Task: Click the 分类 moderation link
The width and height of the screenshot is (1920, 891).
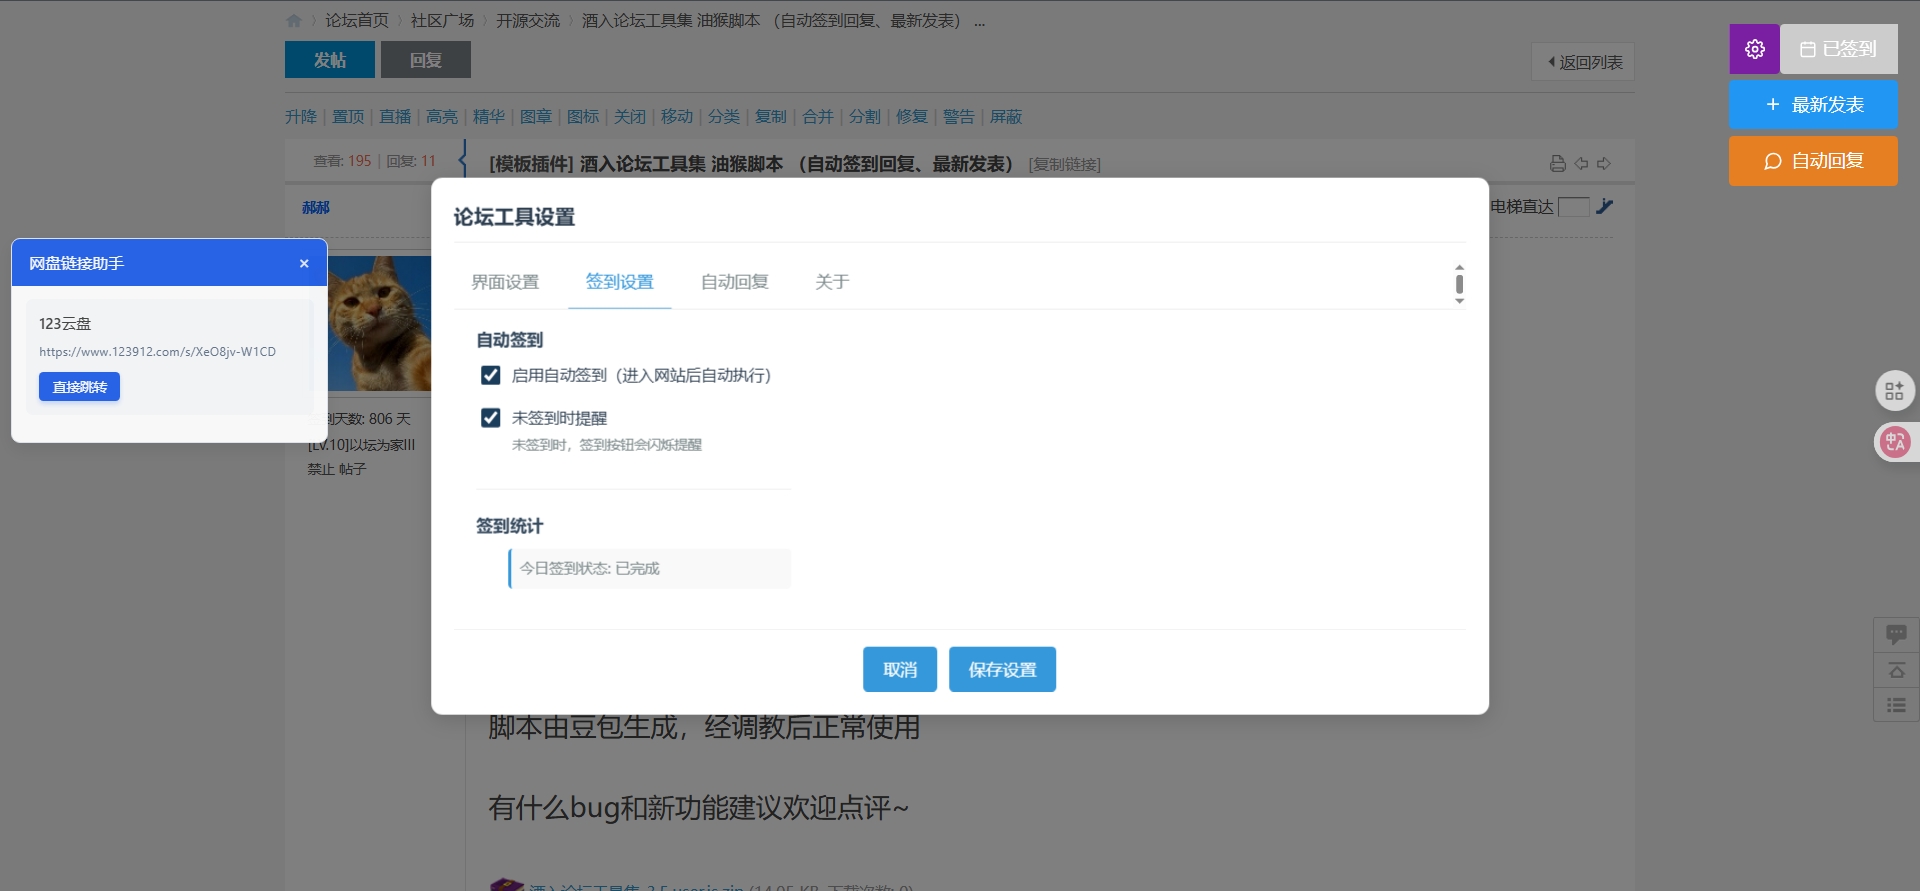Action: (724, 117)
